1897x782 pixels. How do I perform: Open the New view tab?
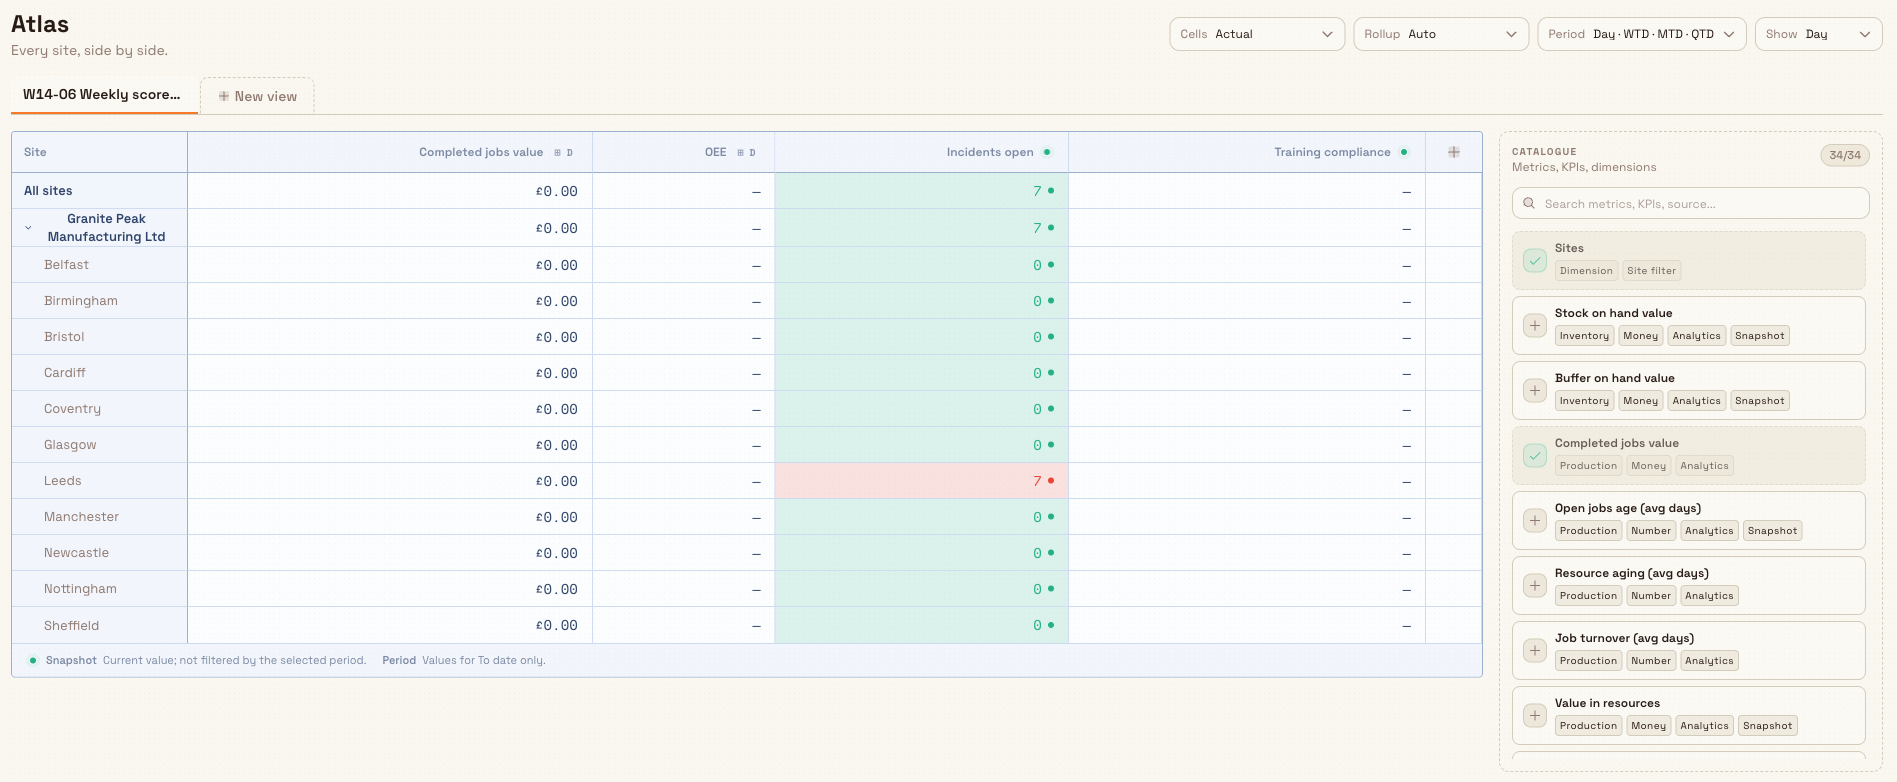(257, 96)
